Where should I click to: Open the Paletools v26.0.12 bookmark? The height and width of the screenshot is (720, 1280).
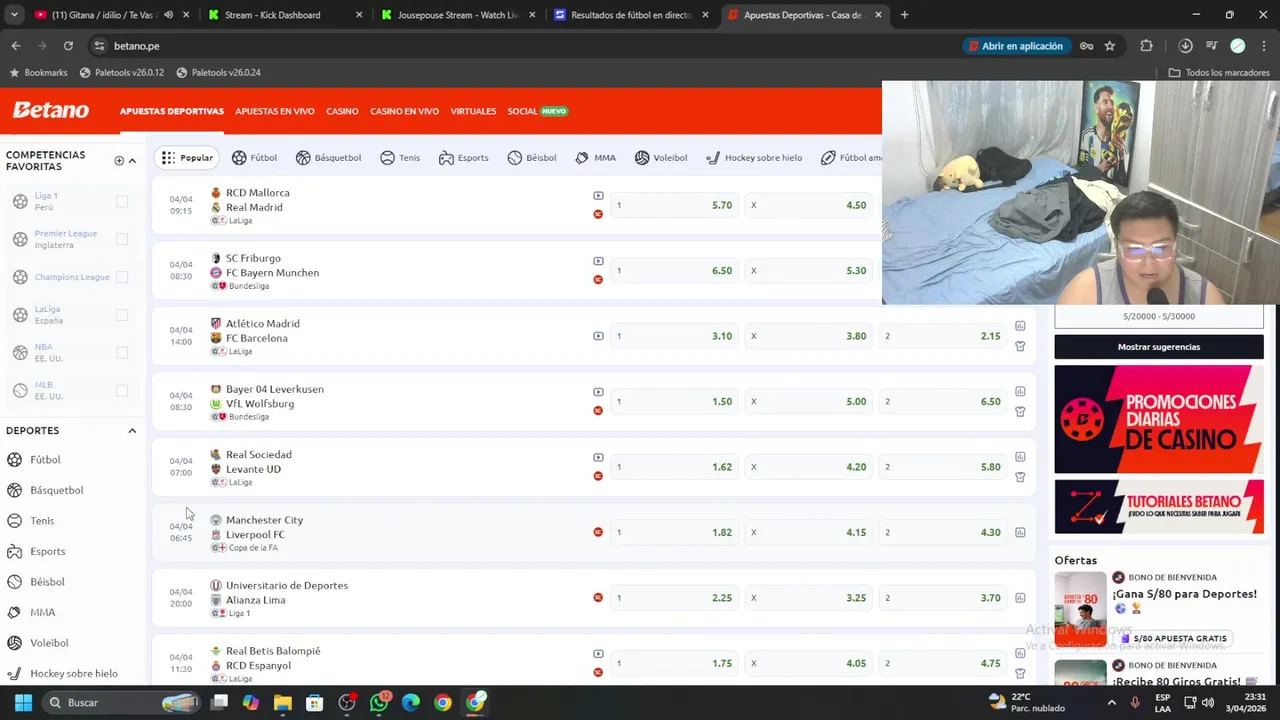tap(121, 73)
